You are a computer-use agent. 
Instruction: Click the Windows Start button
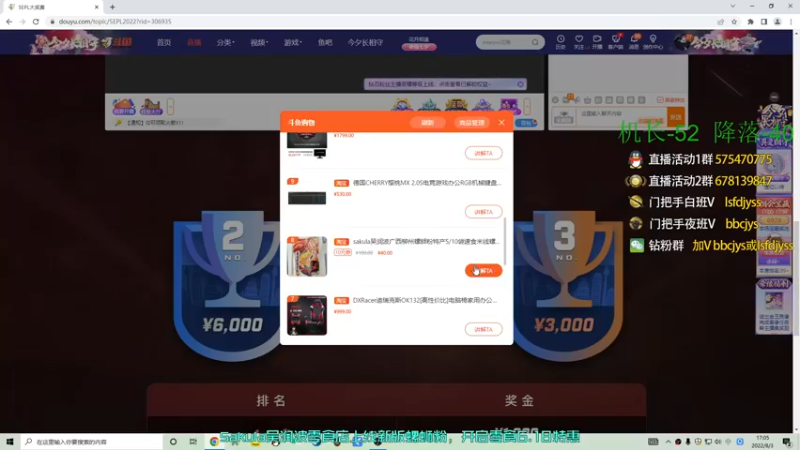[10, 441]
